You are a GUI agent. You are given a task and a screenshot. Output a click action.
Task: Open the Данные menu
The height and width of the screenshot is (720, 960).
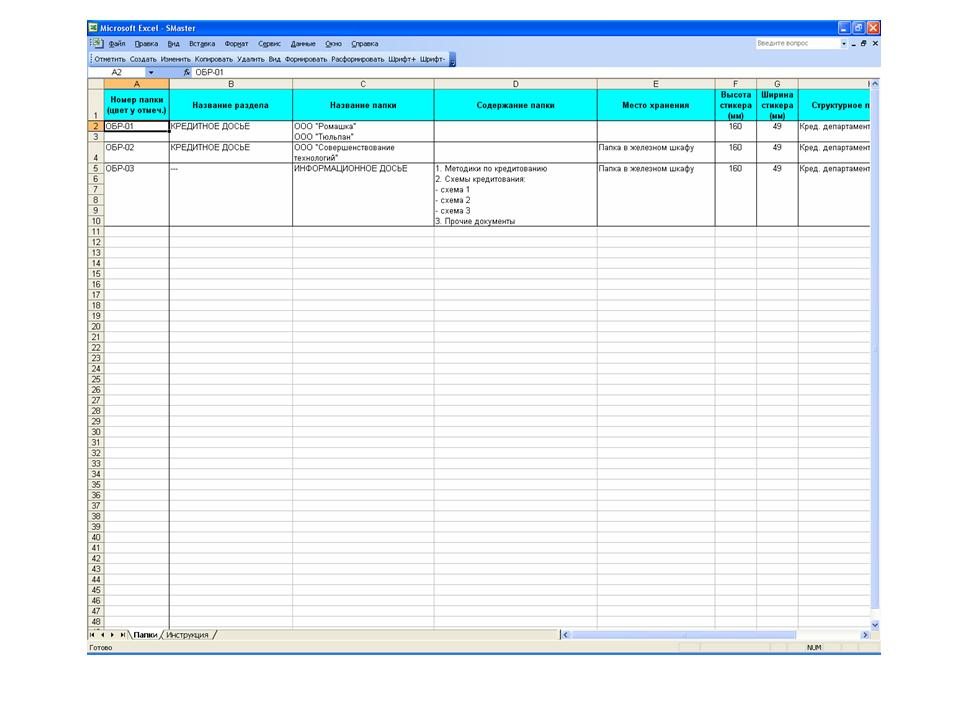303,44
